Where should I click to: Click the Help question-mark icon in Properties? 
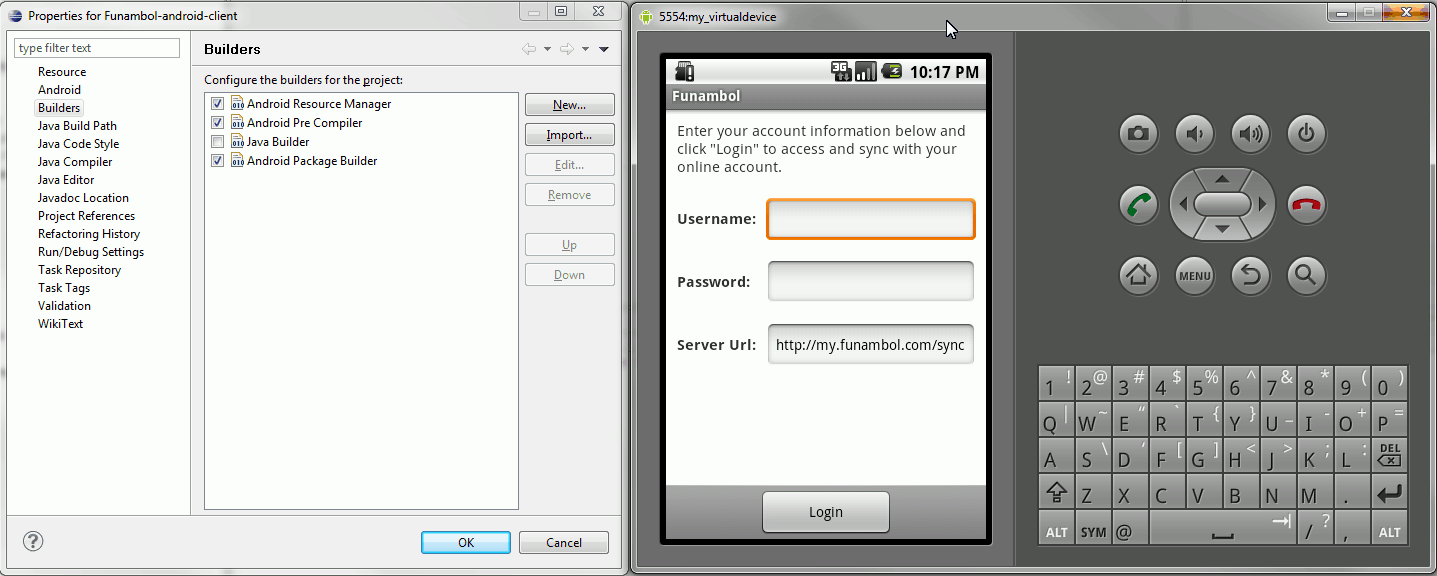coord(33,541)
